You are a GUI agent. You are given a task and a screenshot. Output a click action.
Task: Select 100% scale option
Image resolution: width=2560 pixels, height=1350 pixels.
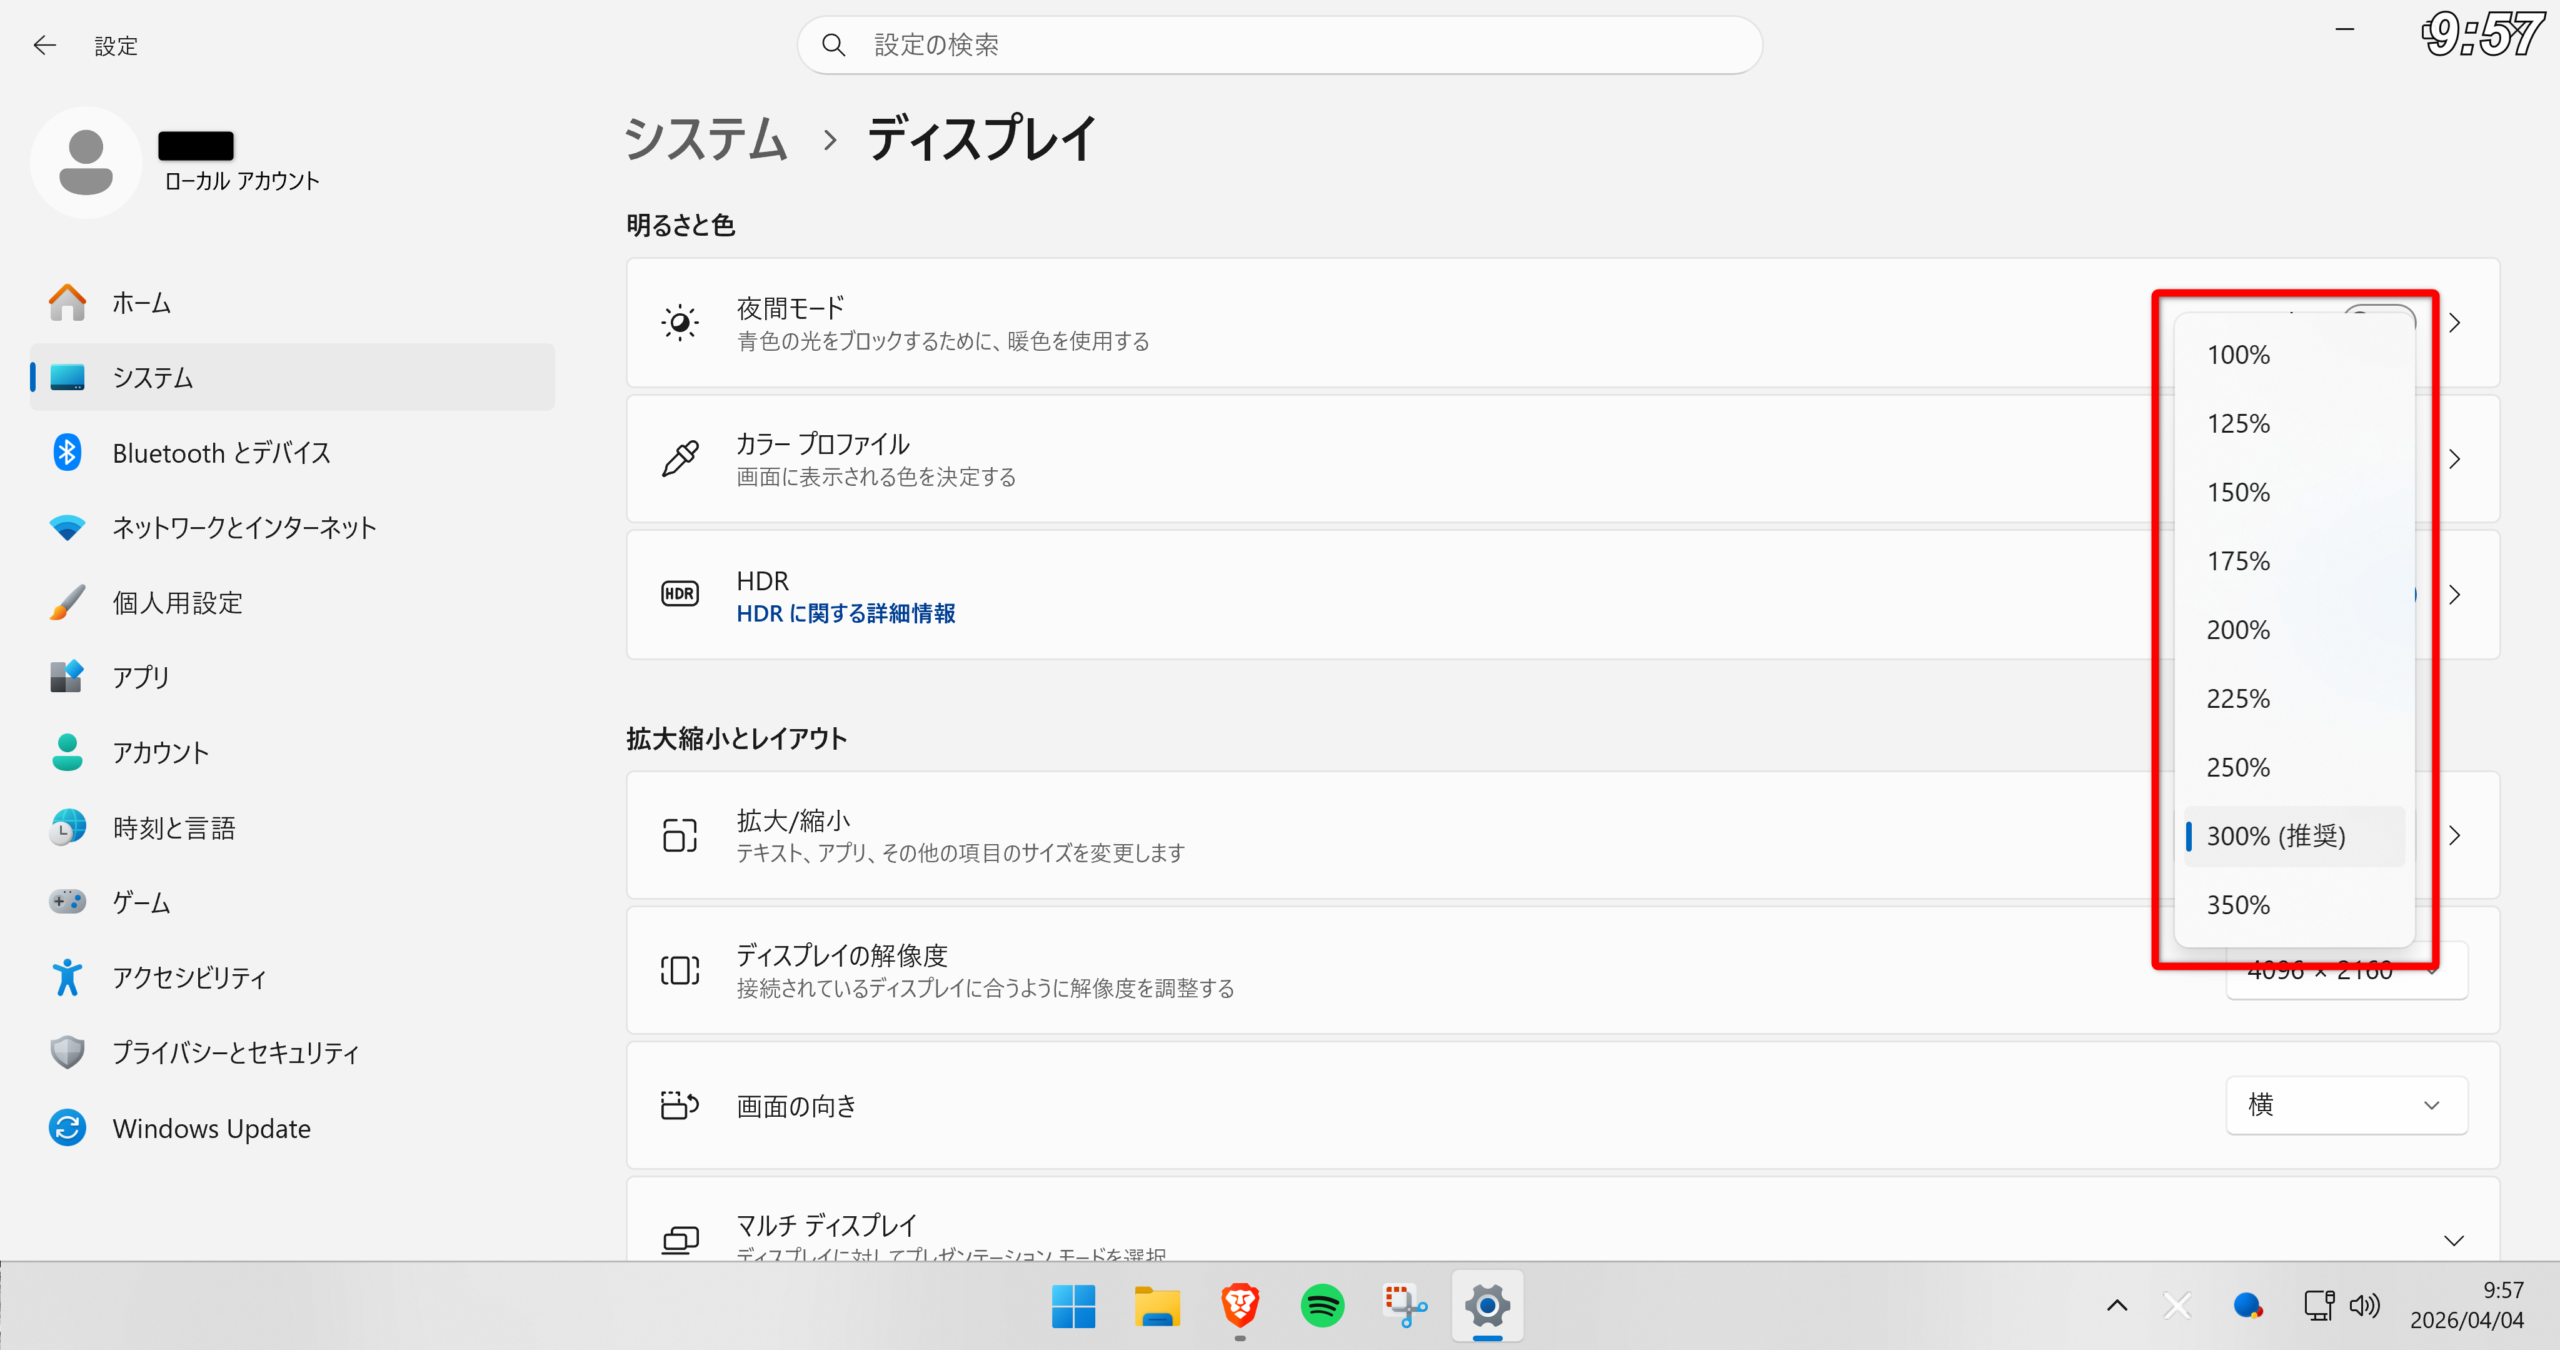[2238, 355]
